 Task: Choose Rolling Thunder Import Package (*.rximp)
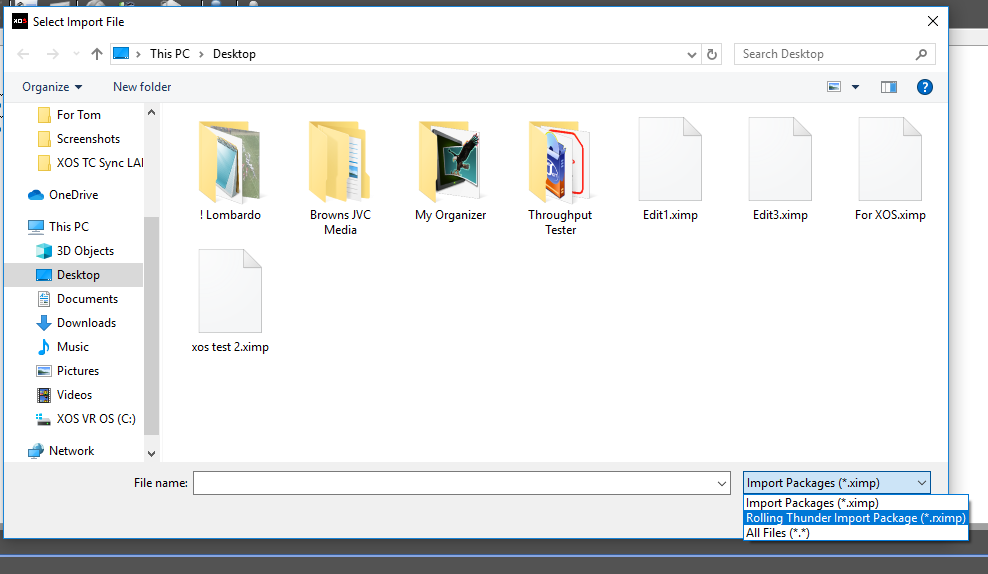click(x=856, y=518)
